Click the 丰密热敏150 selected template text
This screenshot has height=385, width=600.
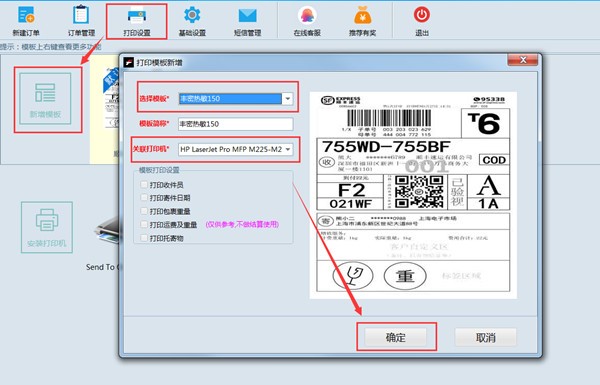tap(200, 99)
